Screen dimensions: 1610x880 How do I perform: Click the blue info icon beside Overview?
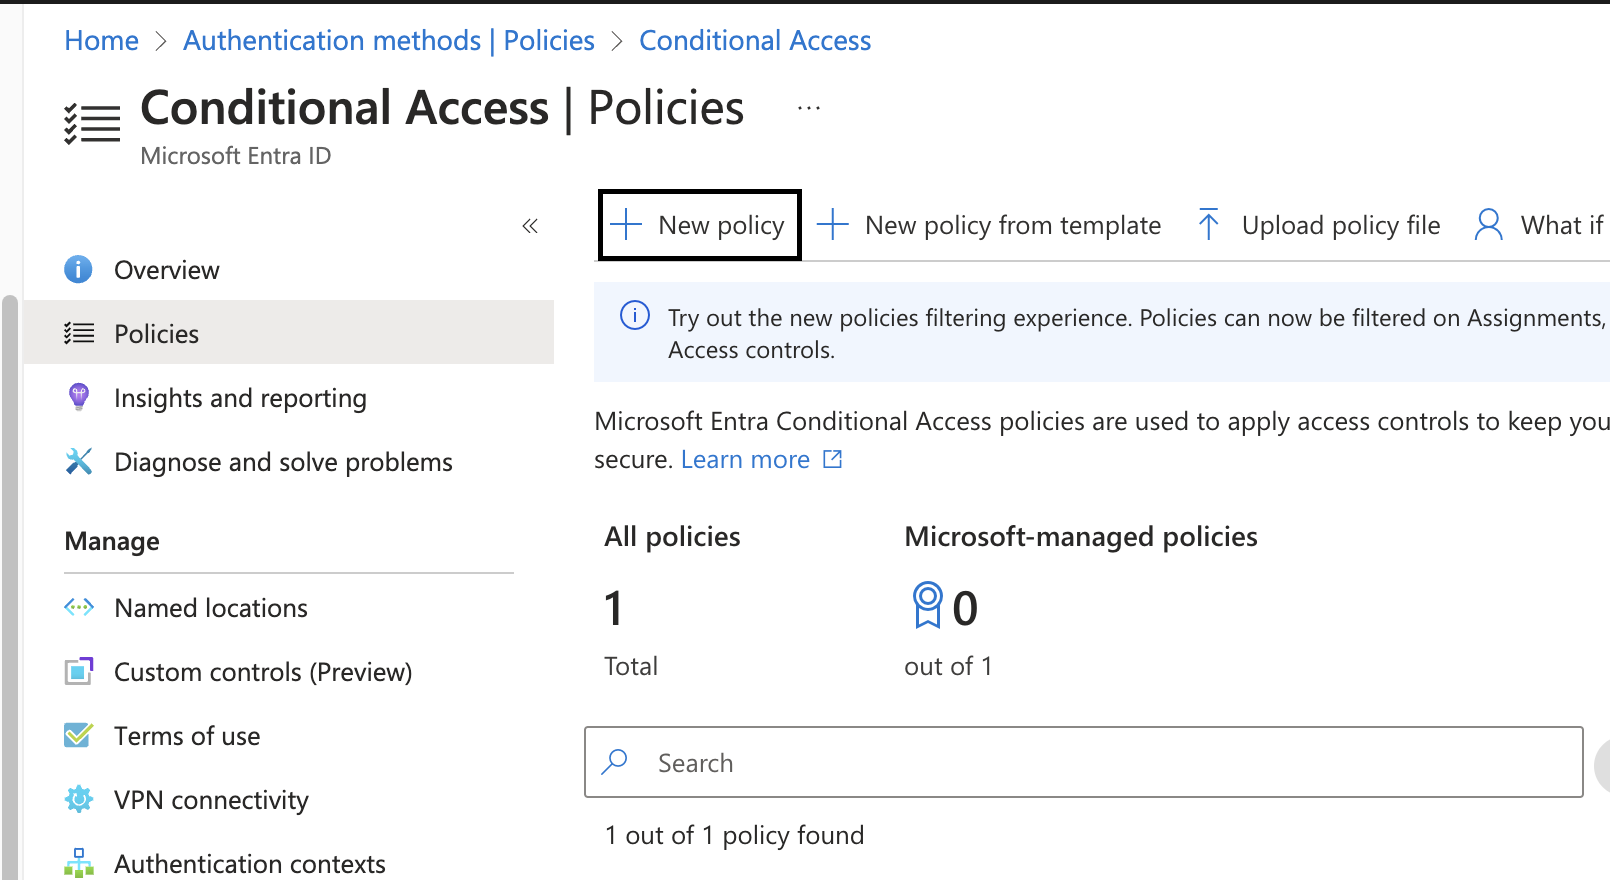tap(78, 270)
